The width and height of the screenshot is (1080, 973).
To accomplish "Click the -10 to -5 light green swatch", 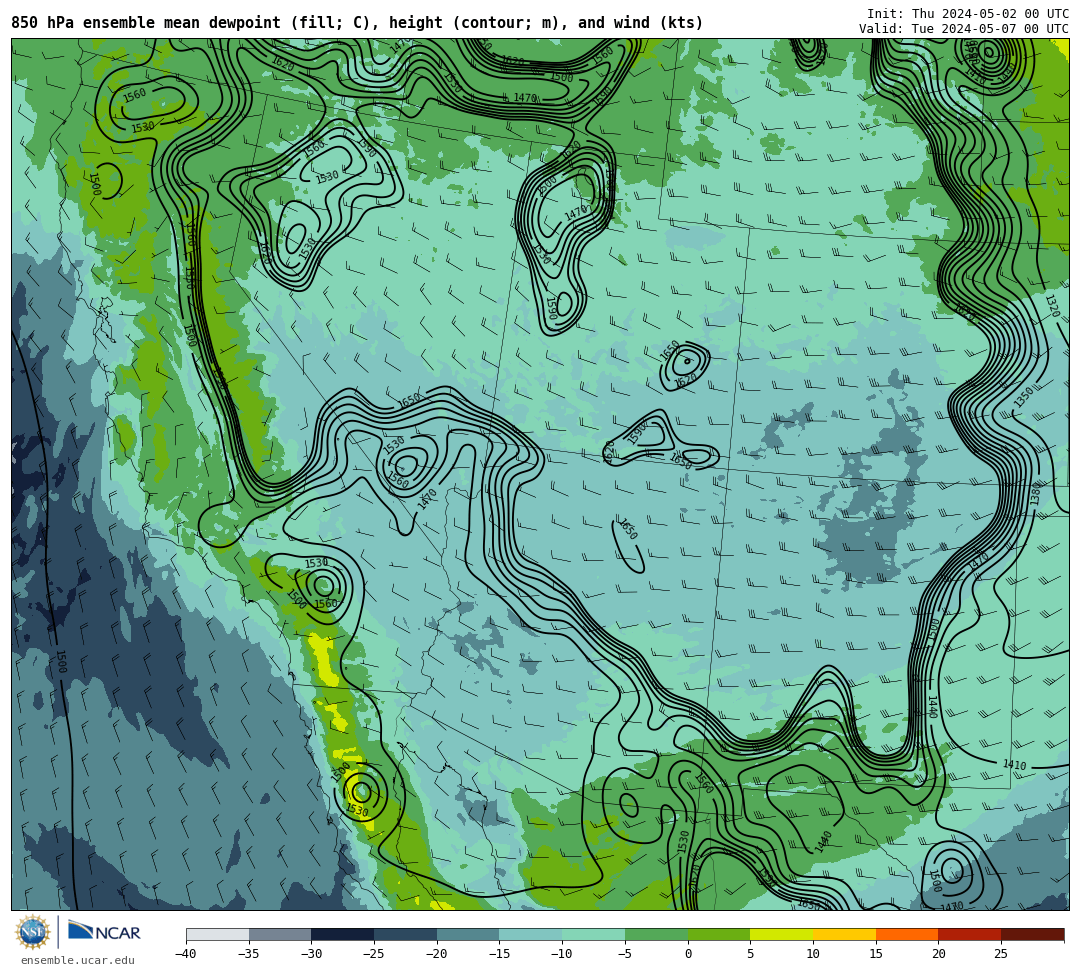I will click(594, 934).
